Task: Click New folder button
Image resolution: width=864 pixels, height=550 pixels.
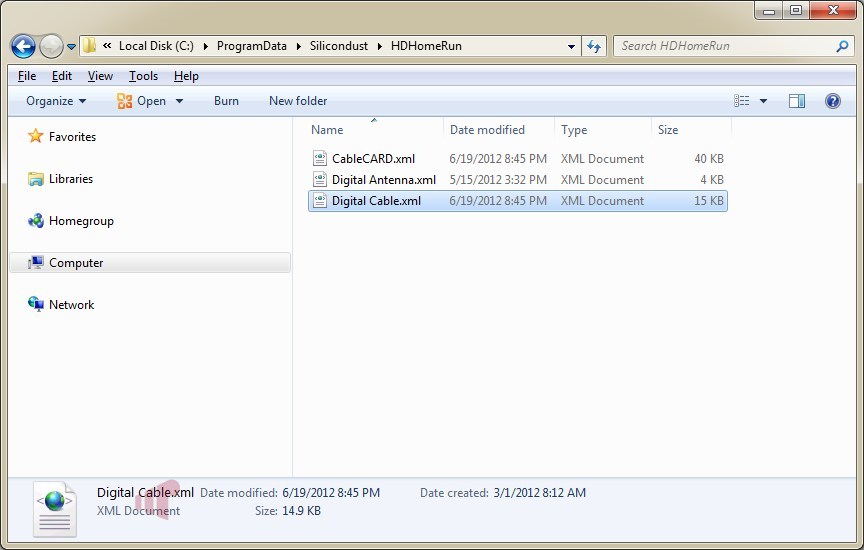Action: pos(298,101)
